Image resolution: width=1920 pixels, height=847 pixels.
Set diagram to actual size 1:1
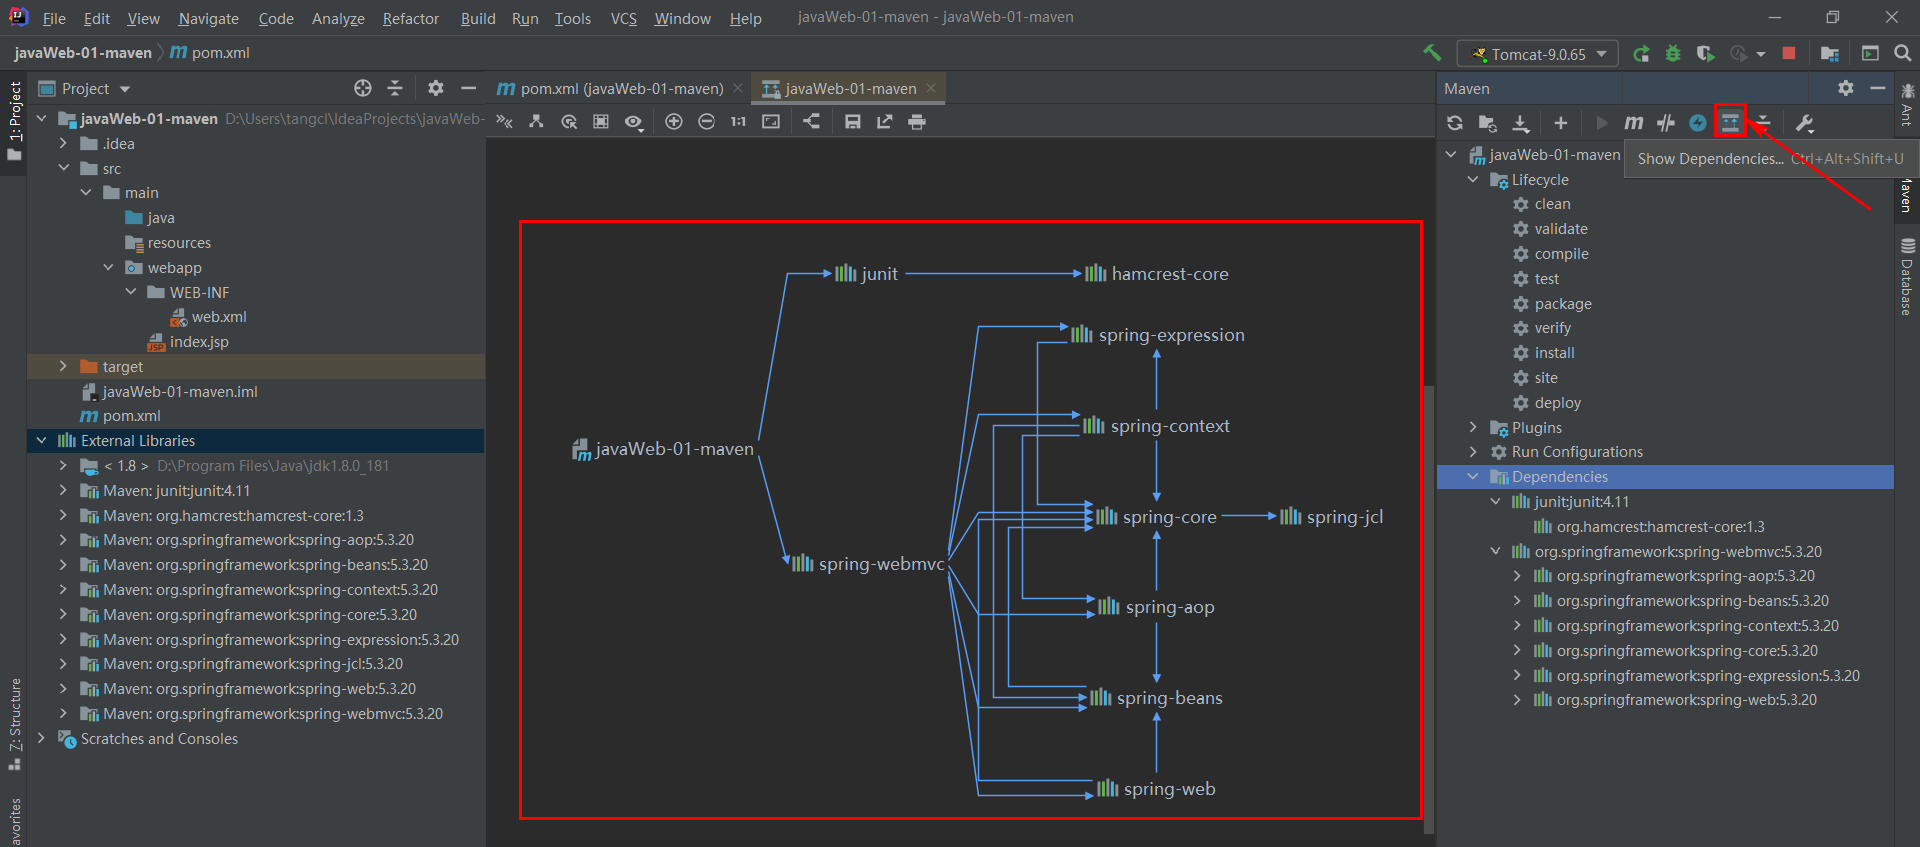click(x=738, y=122)
